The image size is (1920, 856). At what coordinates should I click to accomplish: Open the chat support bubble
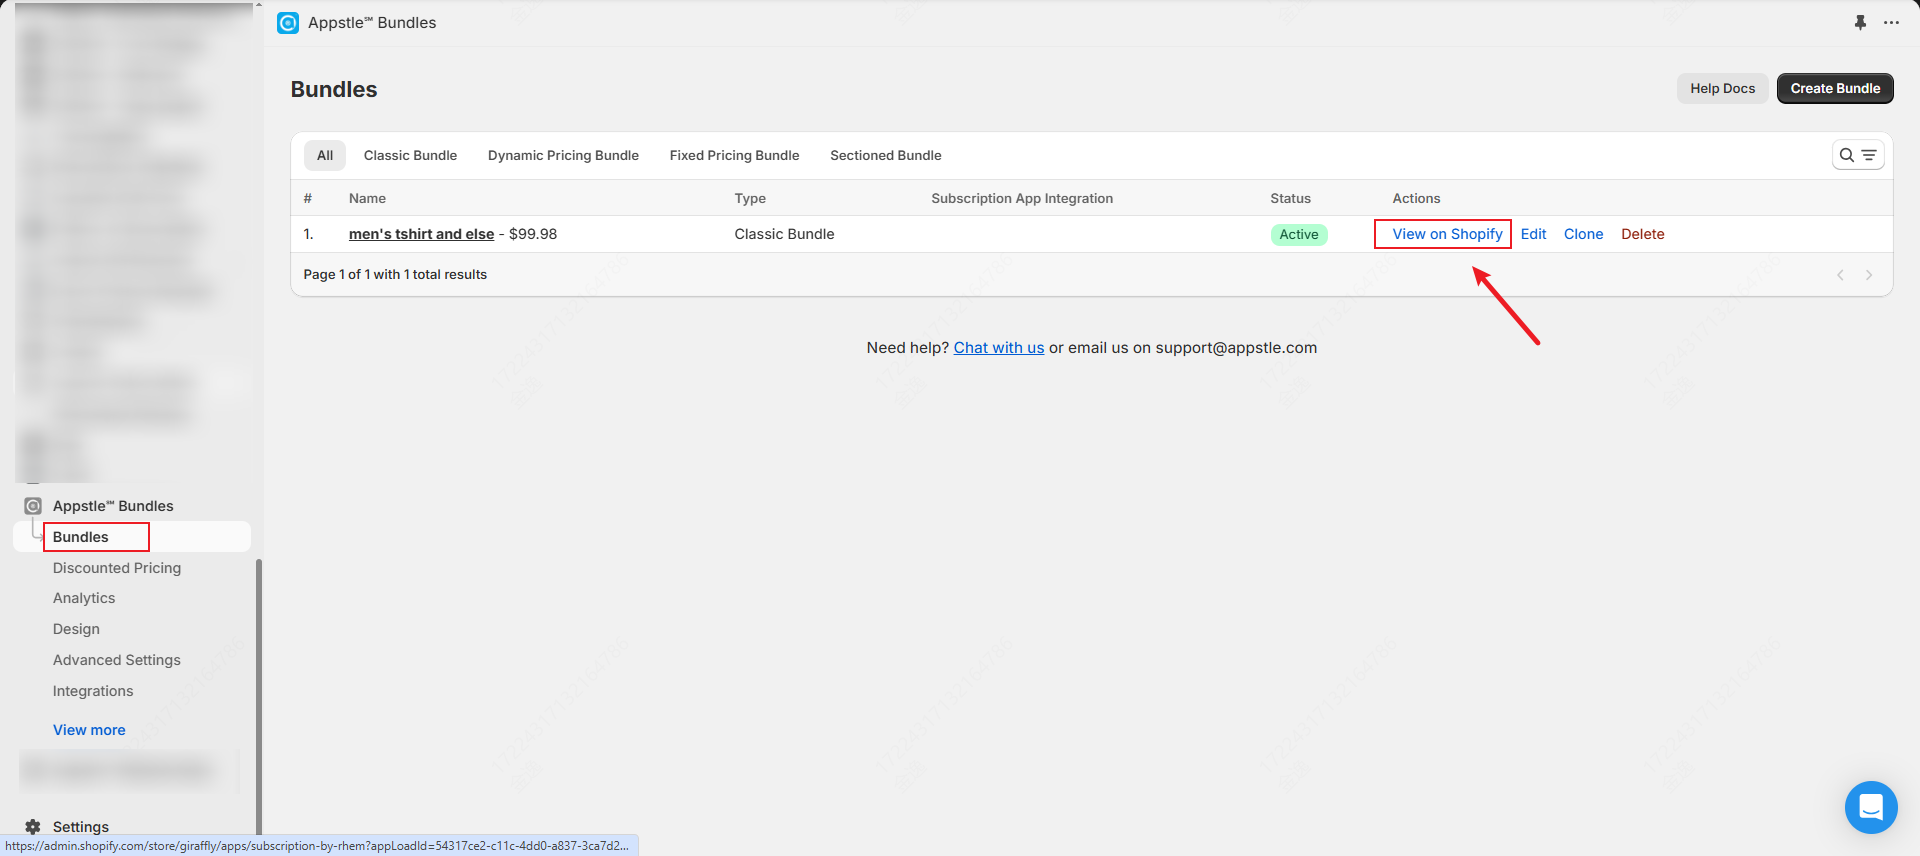[1871, 807]
